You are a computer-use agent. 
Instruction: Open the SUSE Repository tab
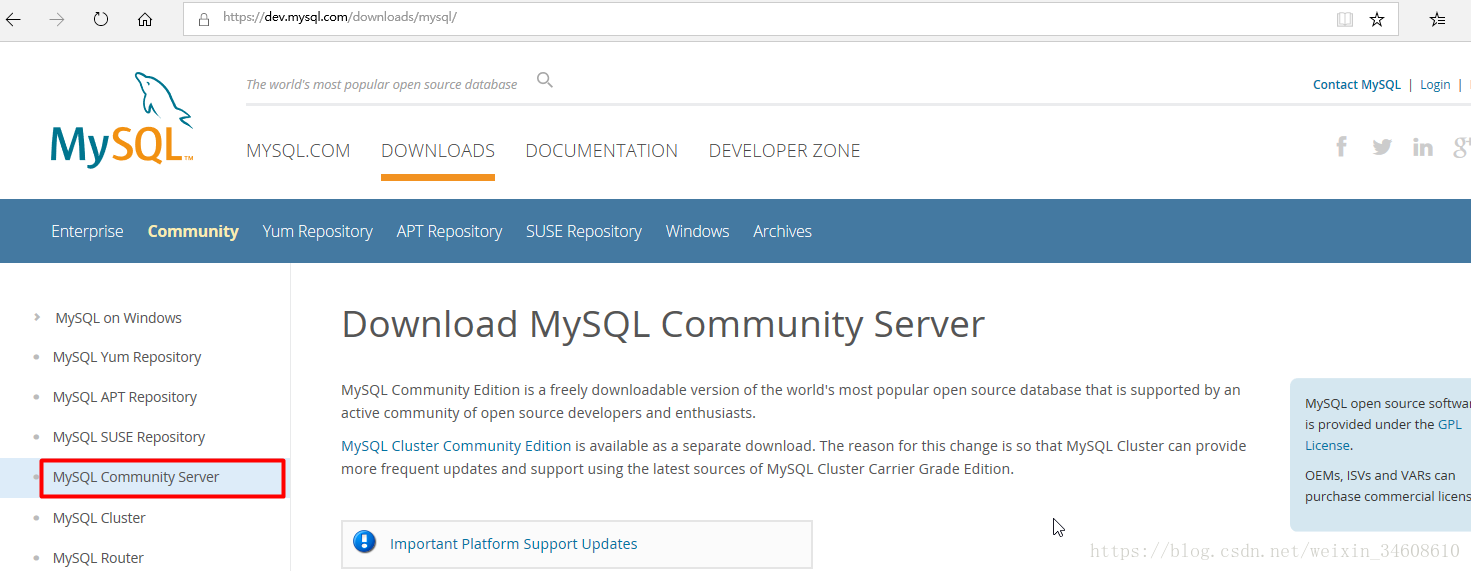coord(584,231)
